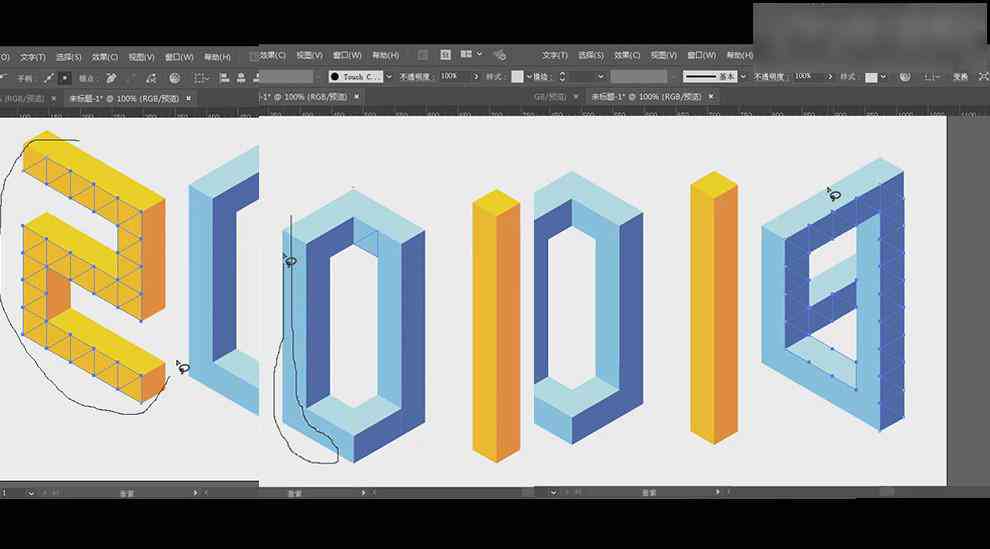990x549 pixels.
Task: Open zoom dropdown in right status bar
Action: 553,492
